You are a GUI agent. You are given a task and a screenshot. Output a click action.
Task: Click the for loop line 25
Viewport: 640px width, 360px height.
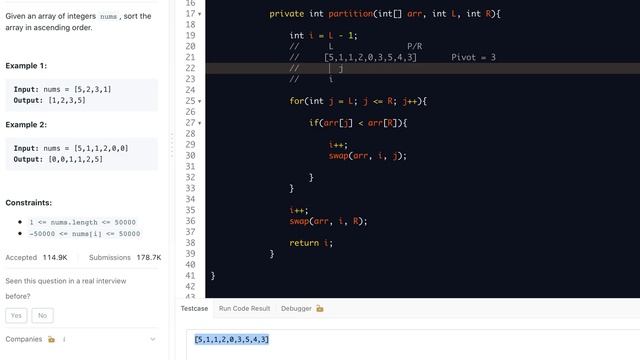click(358, 101)
